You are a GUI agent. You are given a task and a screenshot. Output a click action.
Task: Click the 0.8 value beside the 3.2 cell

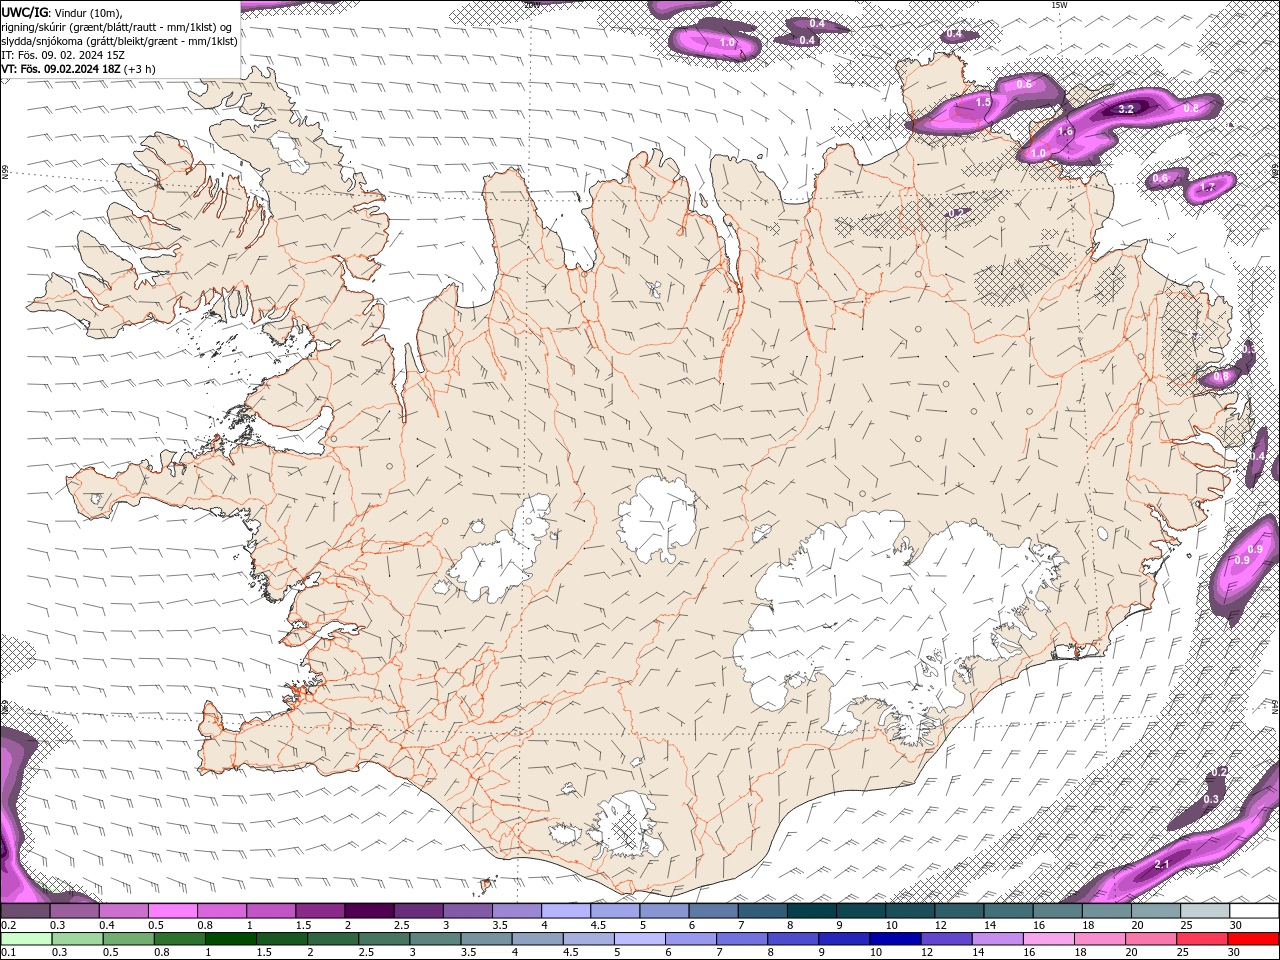coord(1191,107)
